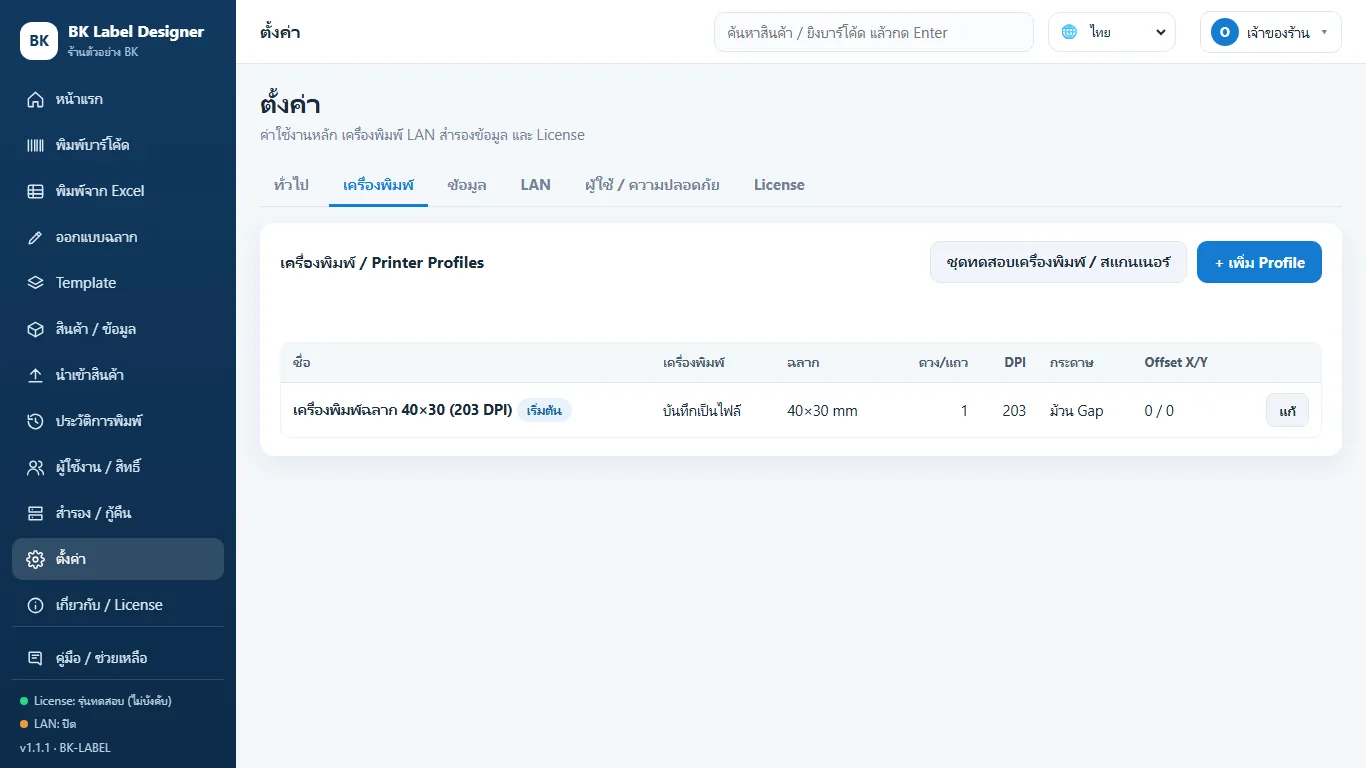Open the ผู้ใช้ / ความปลอดภัย tab
The width and height of the screenshot is (1366, 768).
pyautogui.click(x=652, y=185)
